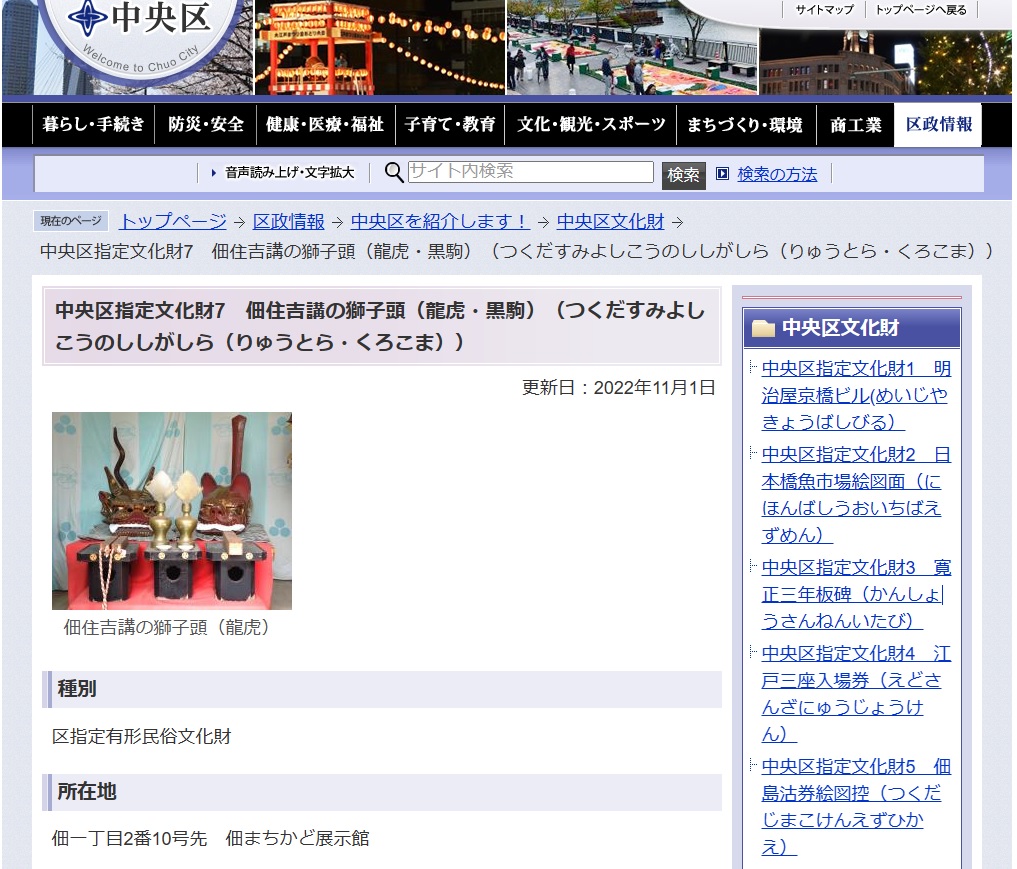Follow the 中央区を紹介します！ breadcrumb

[440, 222]
